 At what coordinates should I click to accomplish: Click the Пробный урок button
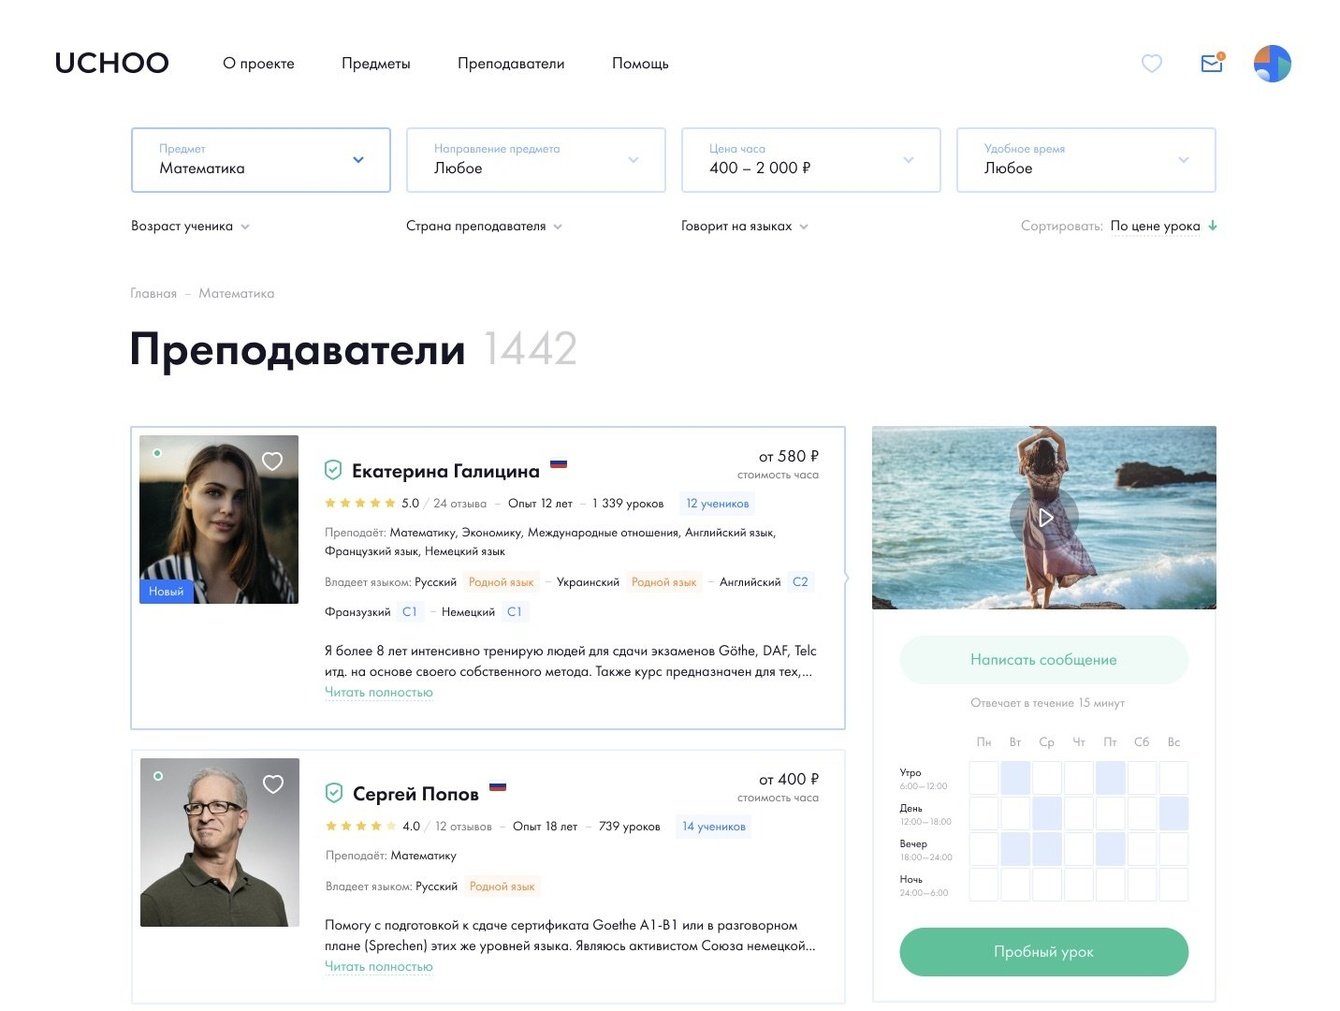[x=1044, y=952]
